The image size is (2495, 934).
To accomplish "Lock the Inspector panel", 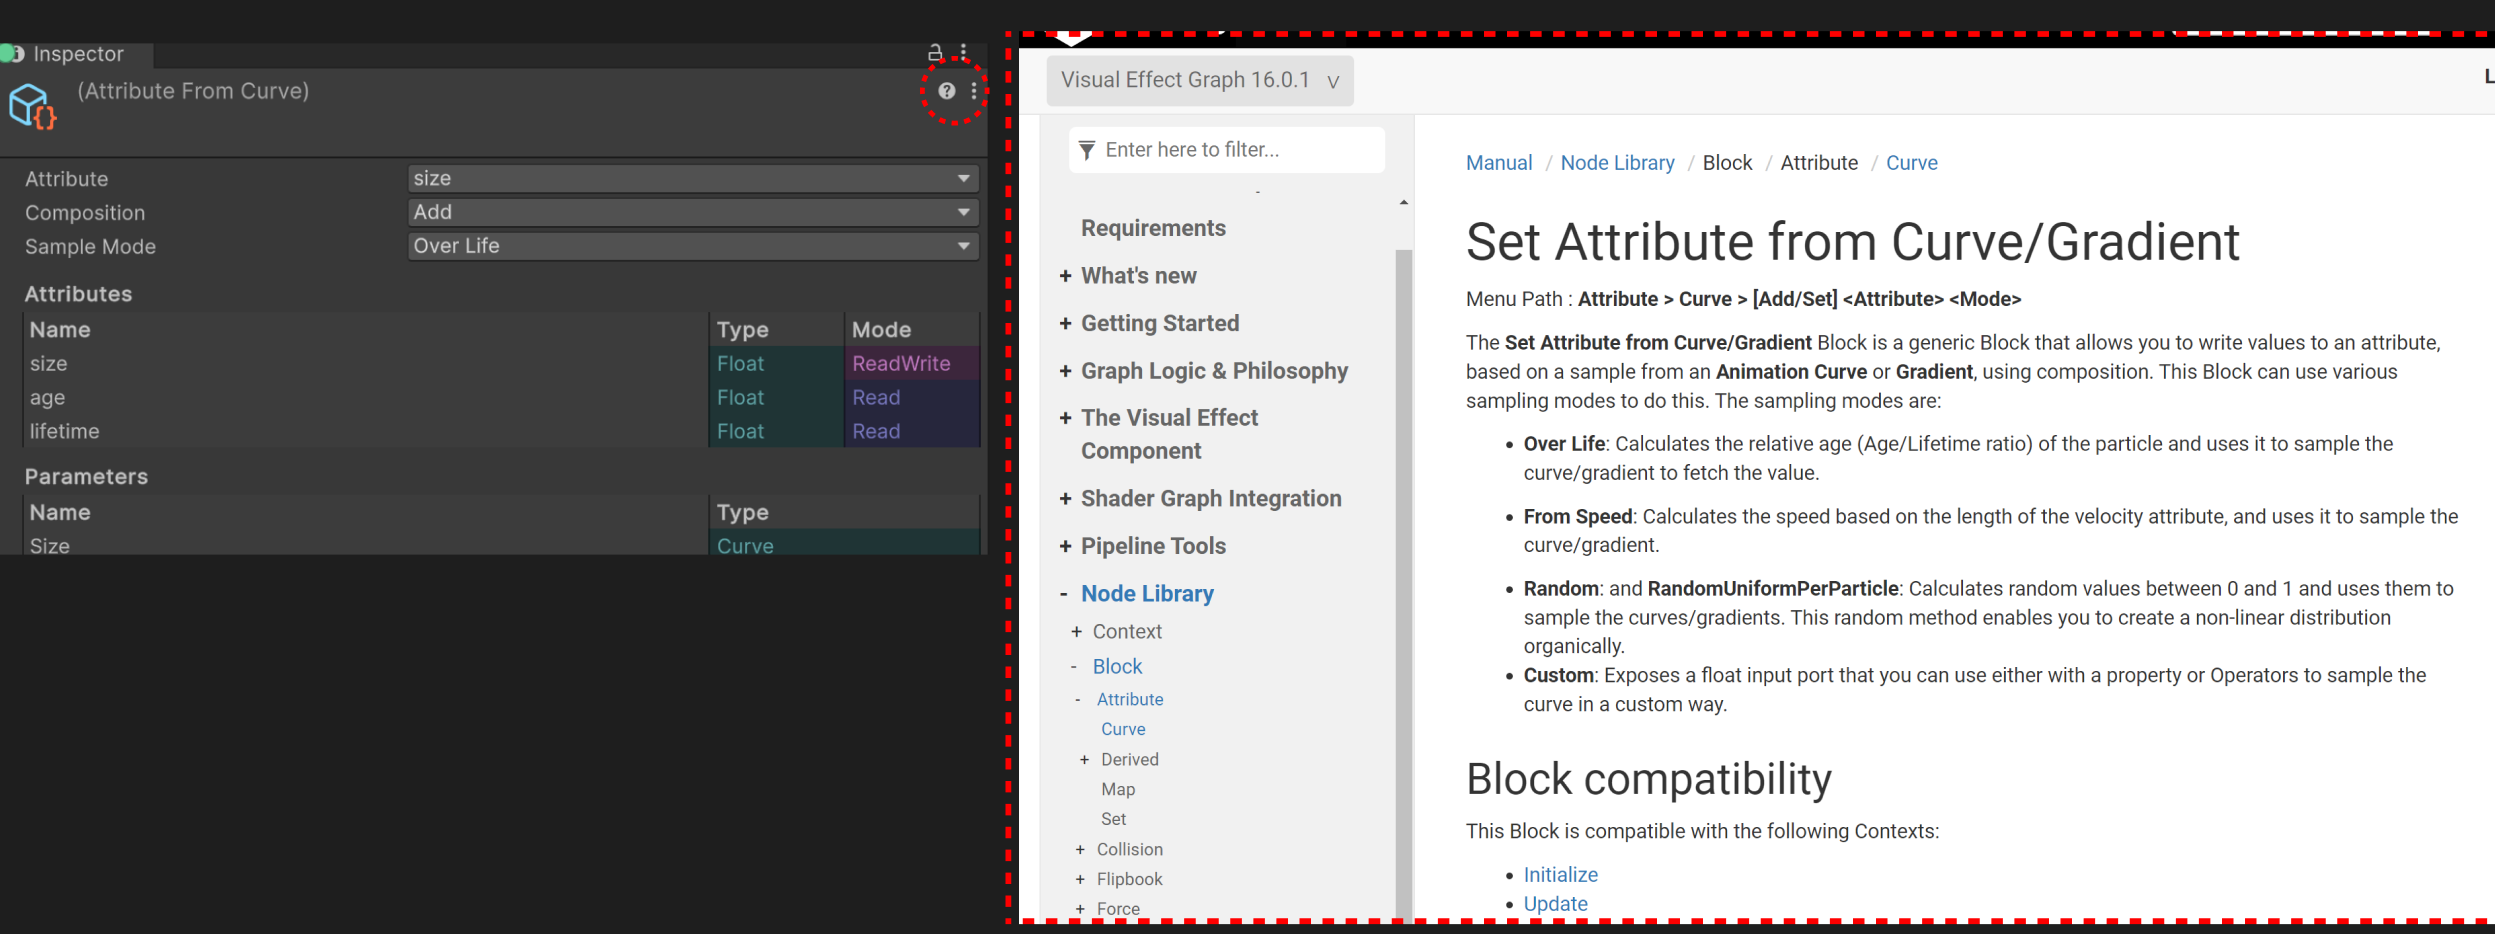I will click(935, 52).
